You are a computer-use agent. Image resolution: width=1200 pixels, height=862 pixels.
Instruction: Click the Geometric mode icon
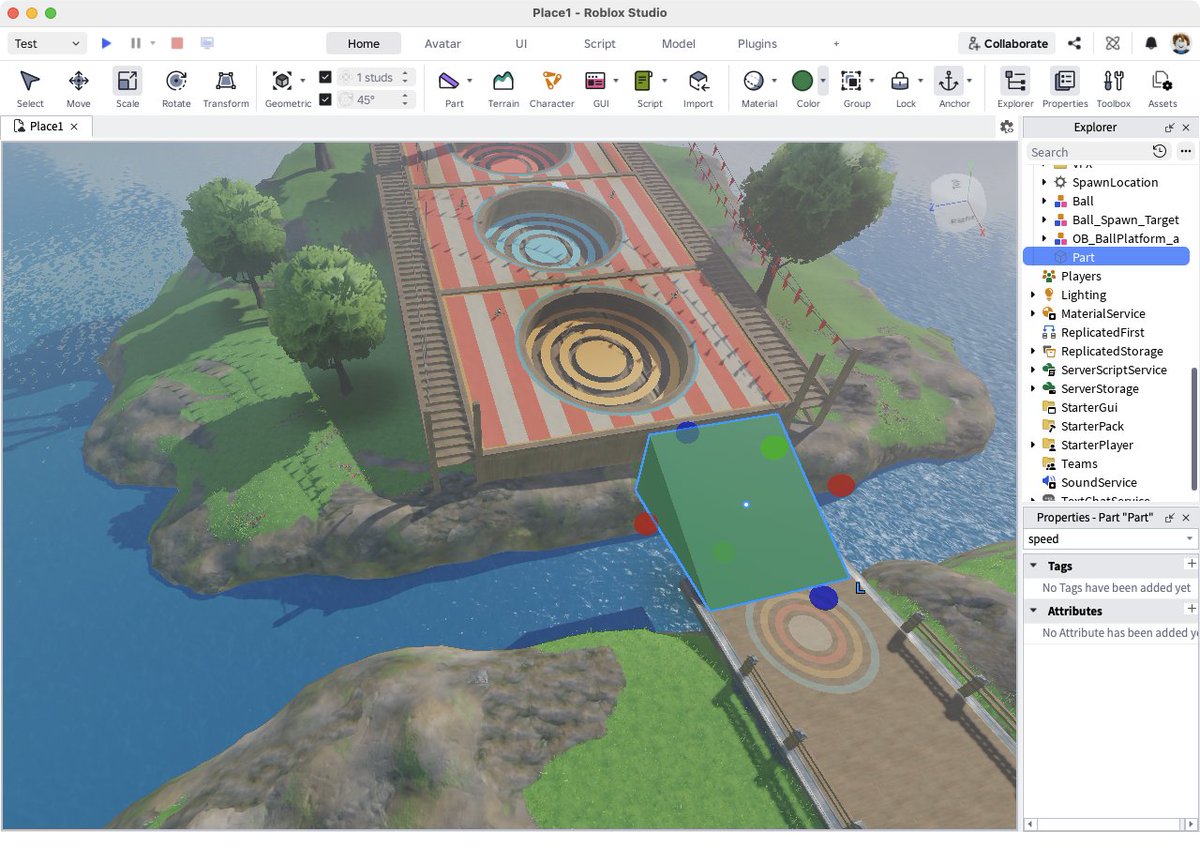pyautogui.click(x=282, y=81)
